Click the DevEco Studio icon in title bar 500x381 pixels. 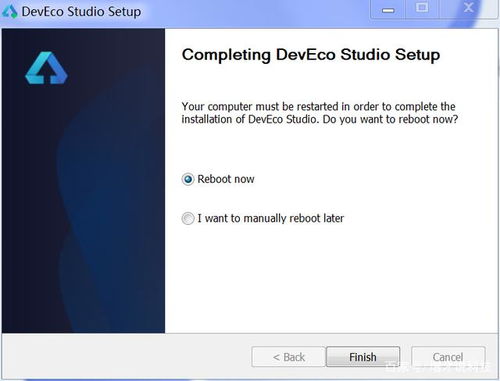[9, 12]
